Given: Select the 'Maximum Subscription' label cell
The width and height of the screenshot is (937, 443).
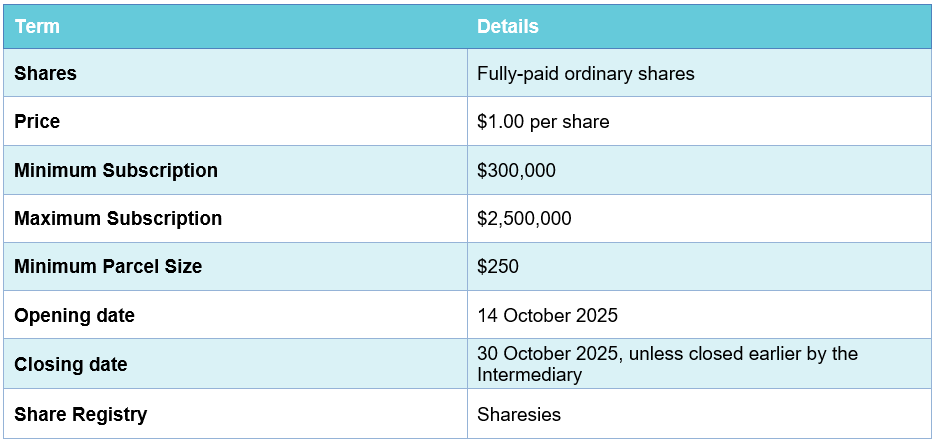Looking at the screenshot, I should tap(118, 218).
